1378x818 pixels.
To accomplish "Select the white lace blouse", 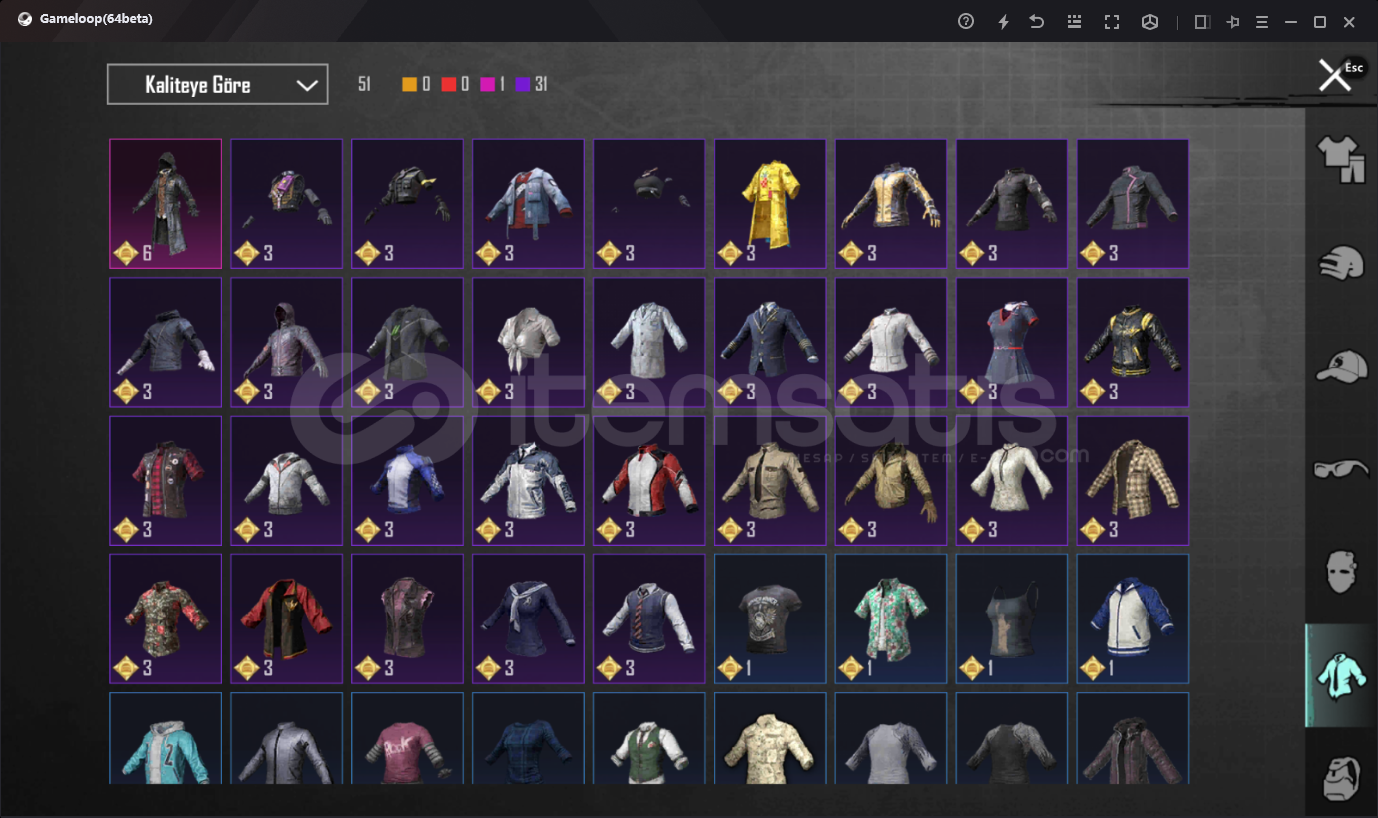I will (1012, 481).
